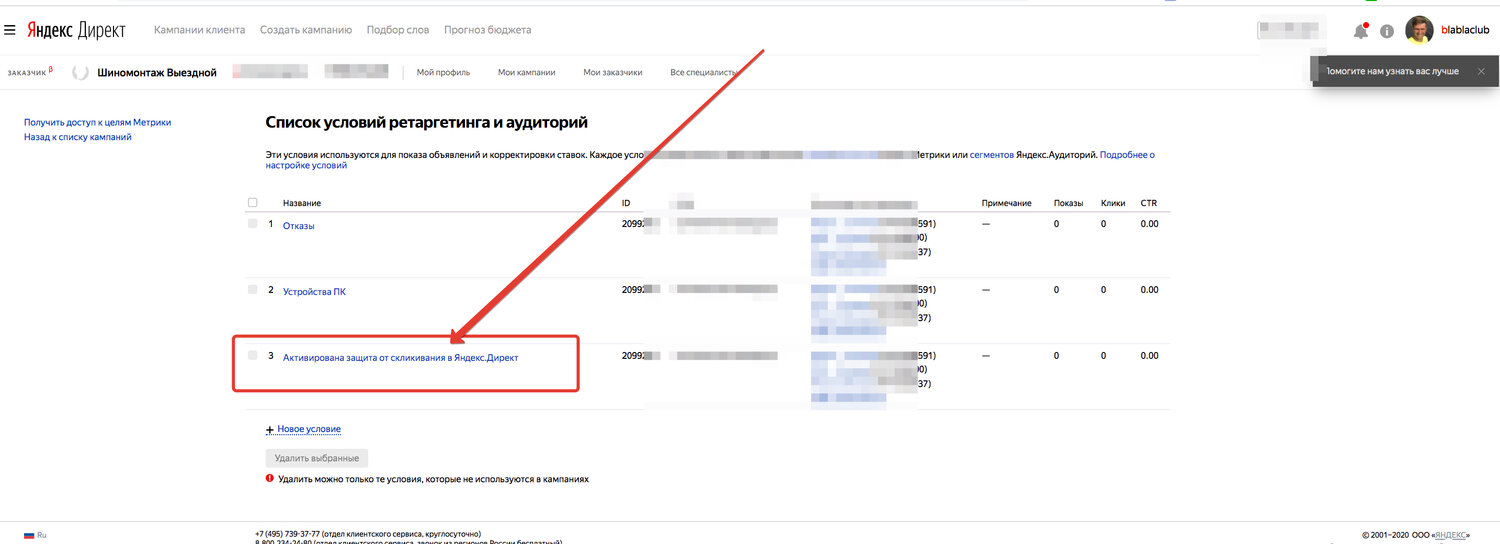The image size is (1500, 544).
Task: Click the Показы column header
Action: point(1068,203)
